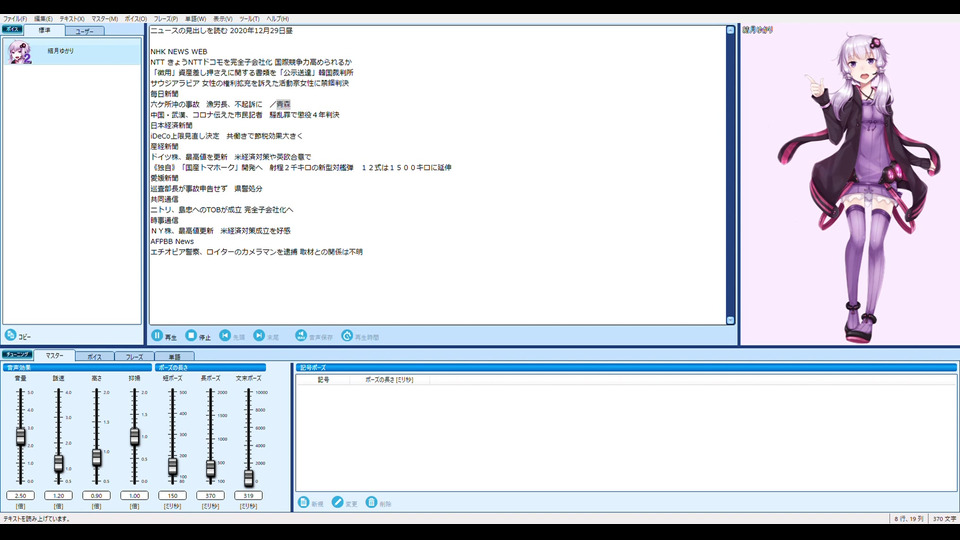Click the line '日本経済新聞' in editor
The image size is (960, 540).
[x=171, y=126]
